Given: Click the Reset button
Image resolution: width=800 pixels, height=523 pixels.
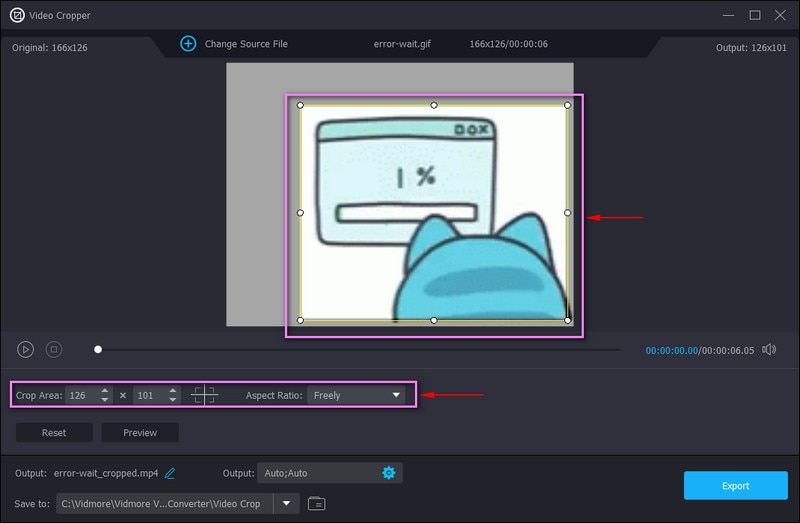Looking at the screenshot, I should [x=54, y=433].
